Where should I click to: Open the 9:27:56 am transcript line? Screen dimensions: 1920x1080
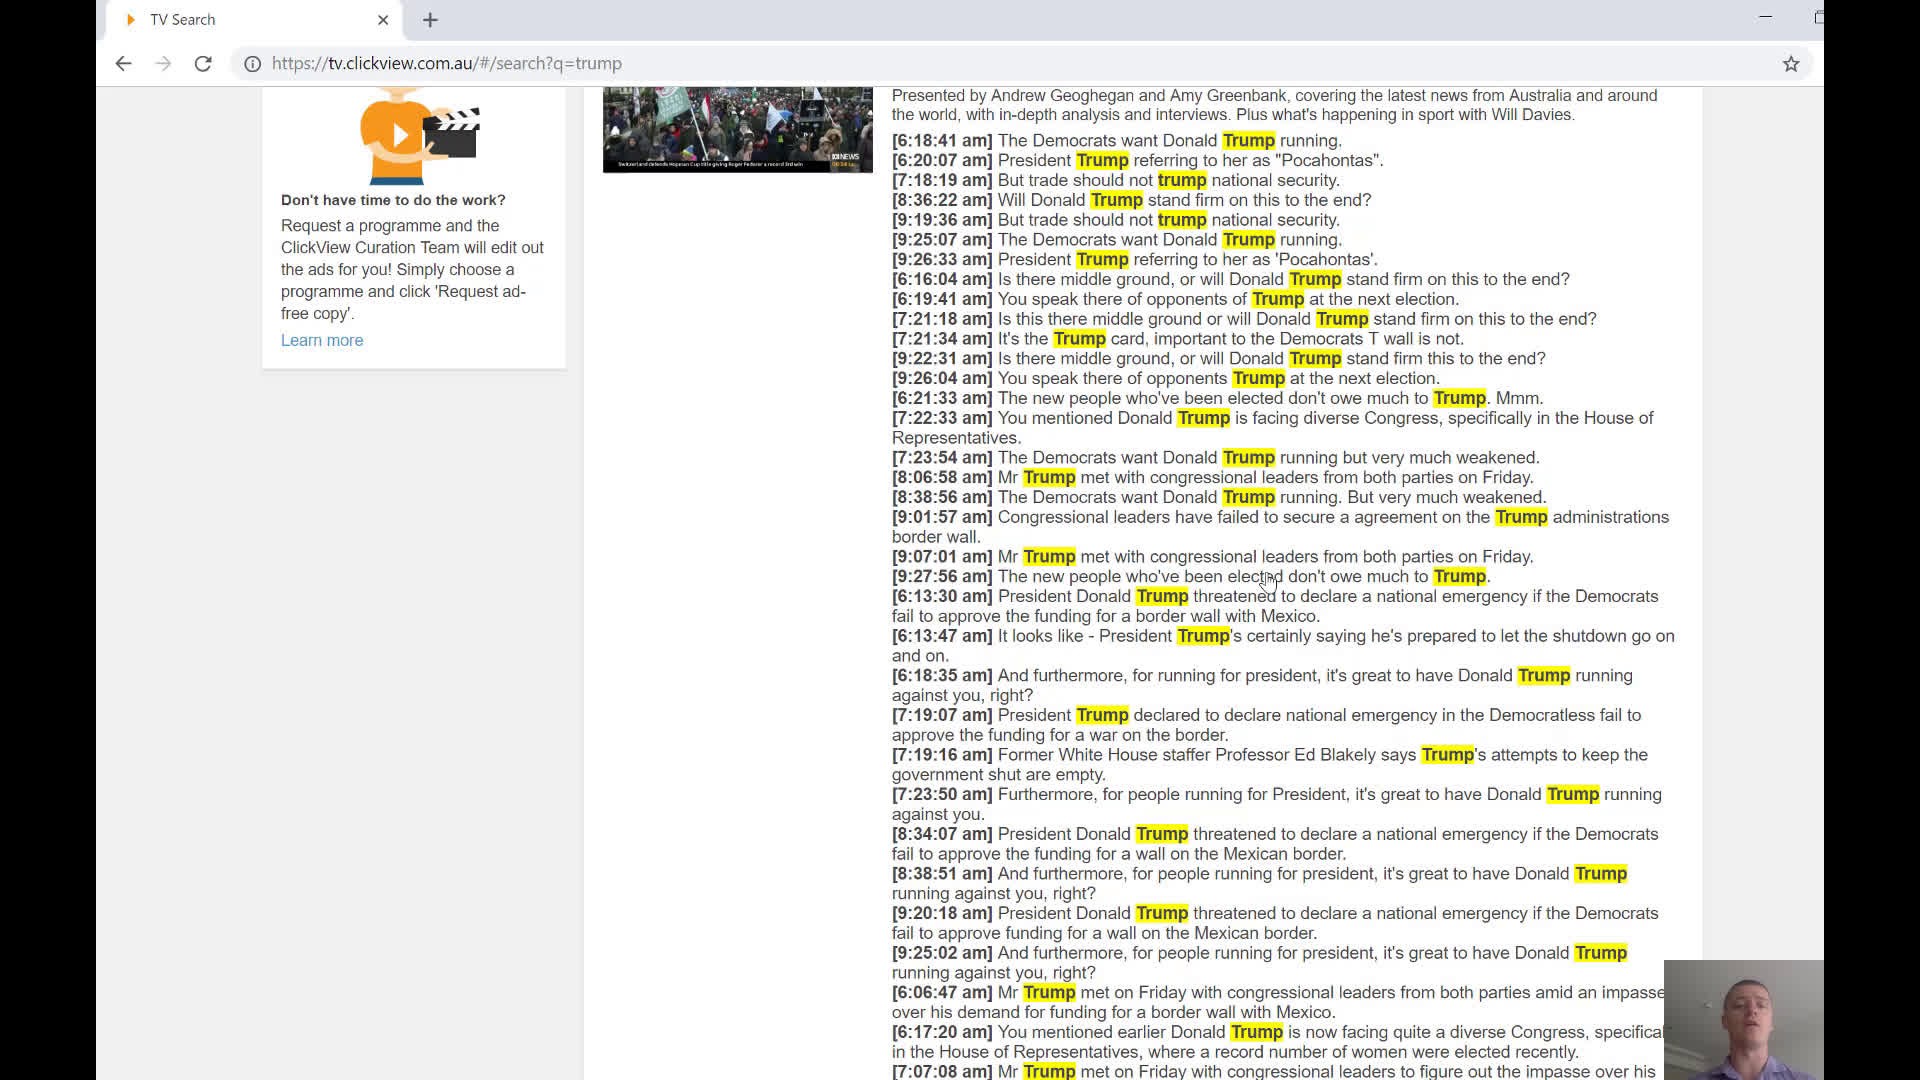click(942, 576)
